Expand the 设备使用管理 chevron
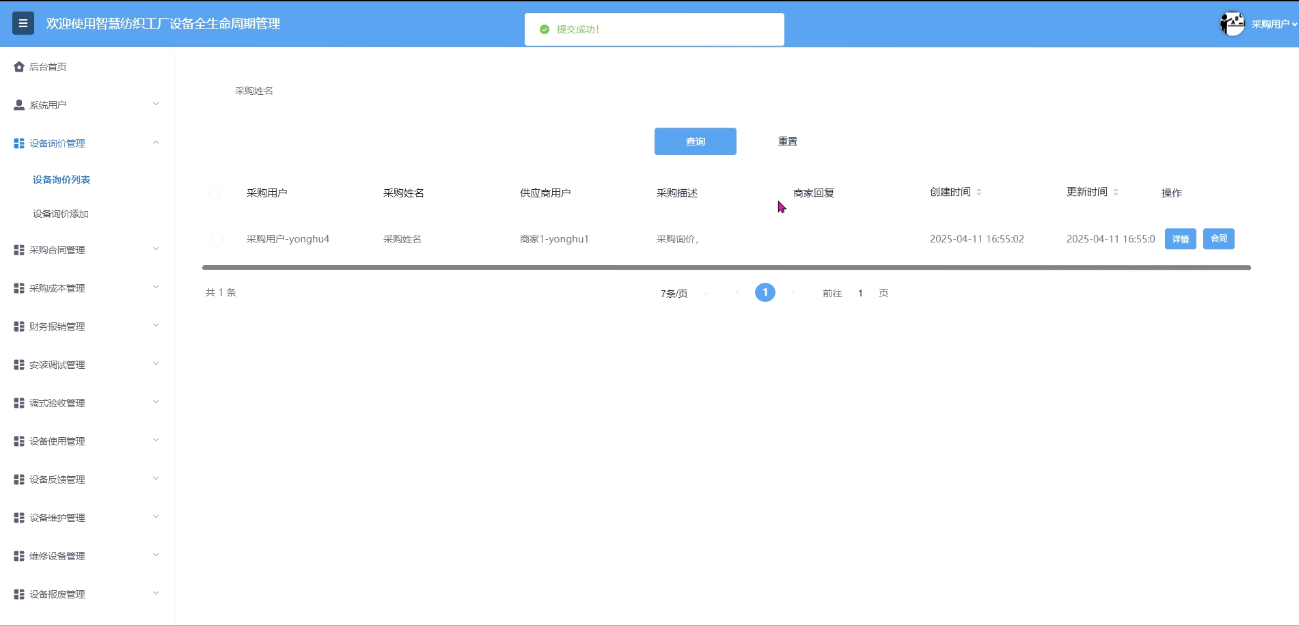This screenshot has height=626, width=1299. (156, 440)
